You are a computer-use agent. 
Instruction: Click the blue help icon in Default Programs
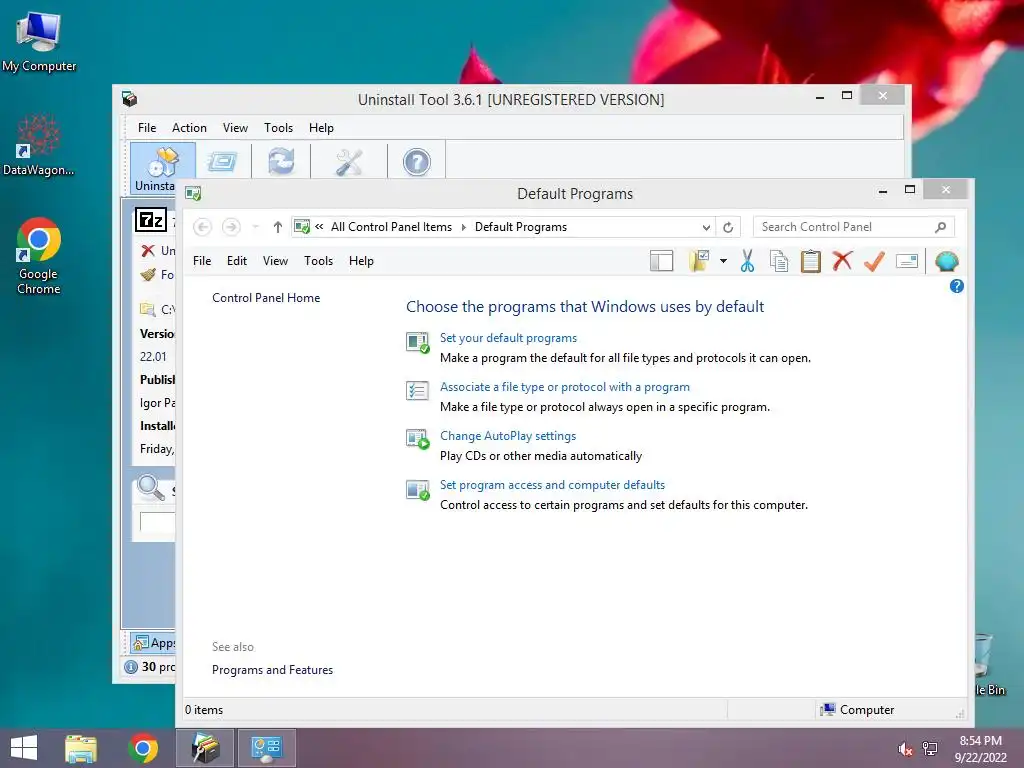tap(957, 286)
